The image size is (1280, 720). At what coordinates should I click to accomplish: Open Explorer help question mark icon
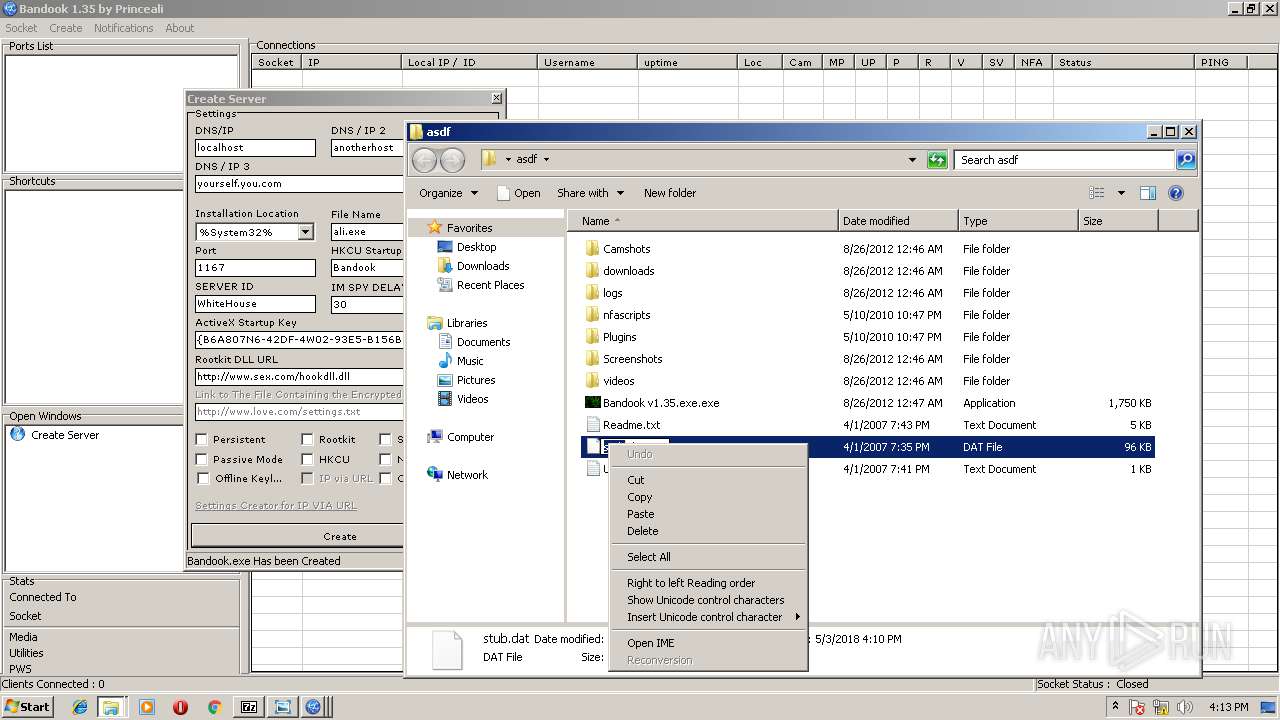1176,193
